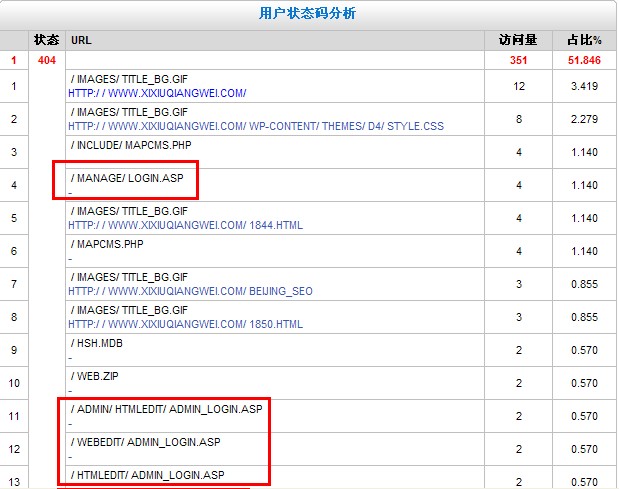Follow the 1844.HTML referrer link
This screenshot has width=619, height=489.
click(x=185, y=225)
